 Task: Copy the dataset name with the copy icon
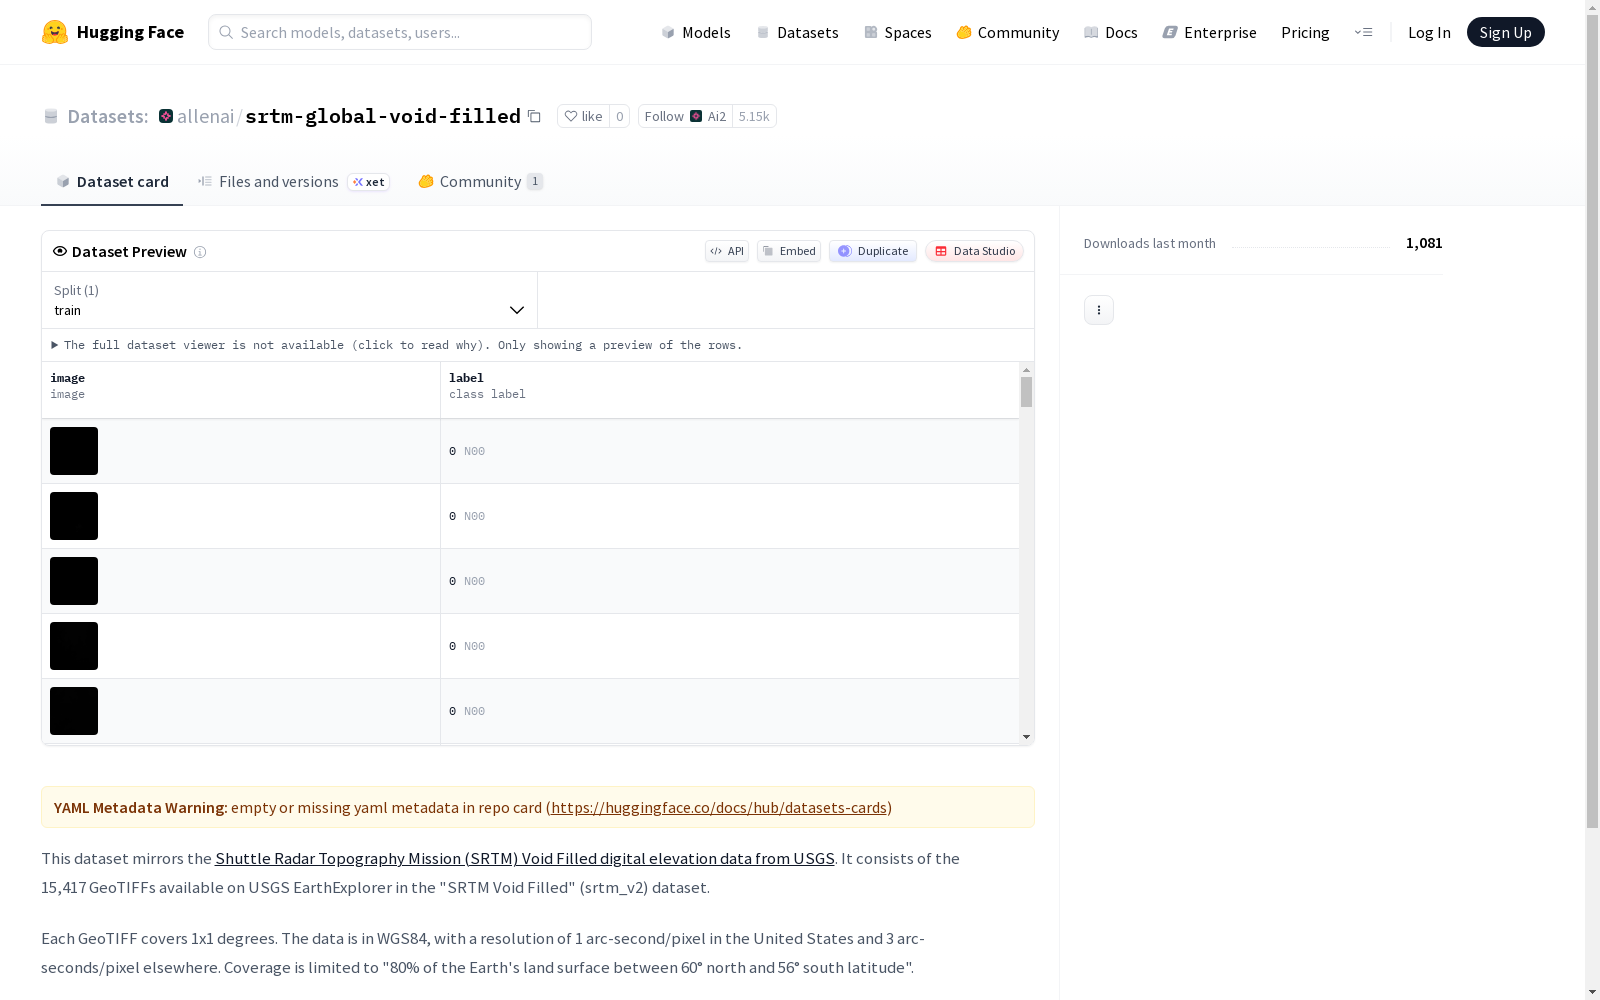[534, 116]
